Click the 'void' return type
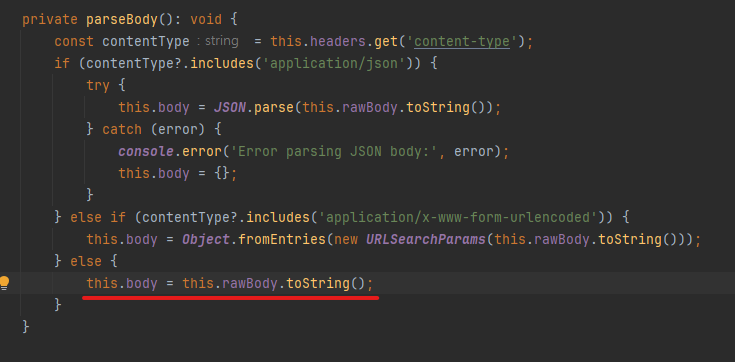This screenshot has width=735, height=362. coord(206,20)
